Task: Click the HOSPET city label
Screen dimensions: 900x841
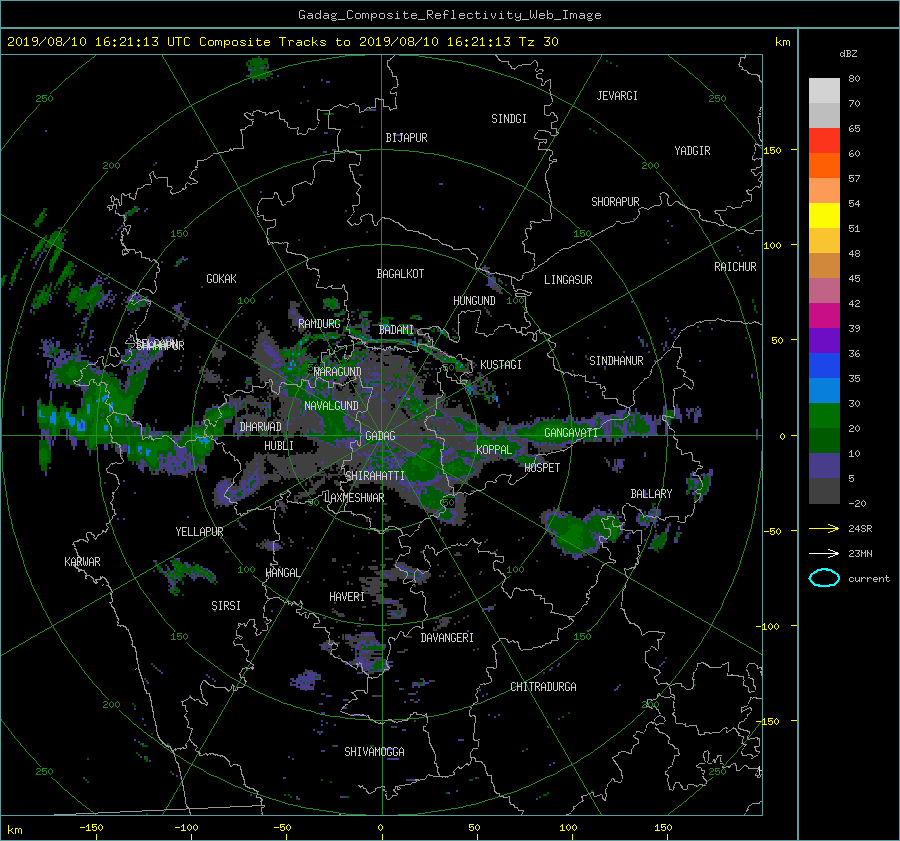Action: coord(542,468)
